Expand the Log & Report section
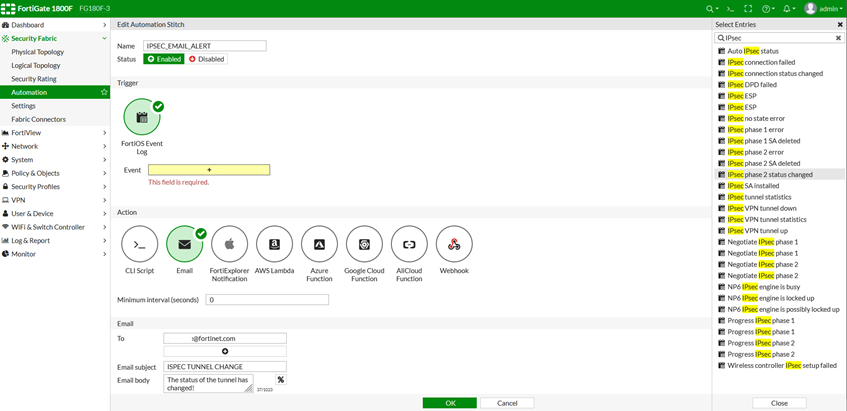This screenshot has width=847, height=411. (55, 240)
